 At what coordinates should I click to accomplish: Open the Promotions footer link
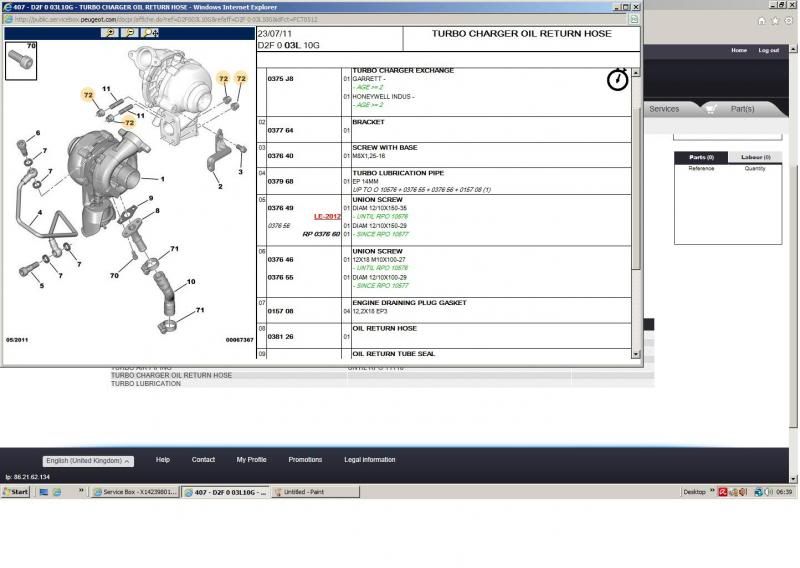(305, 460)
